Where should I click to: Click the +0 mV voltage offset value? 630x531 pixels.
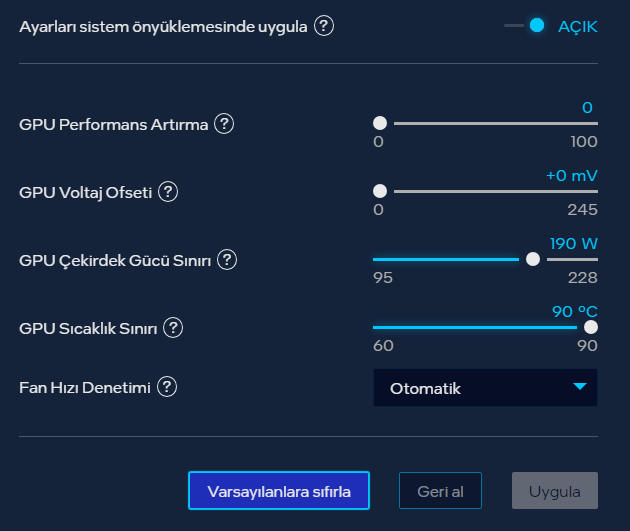click(x=571, y=175)
